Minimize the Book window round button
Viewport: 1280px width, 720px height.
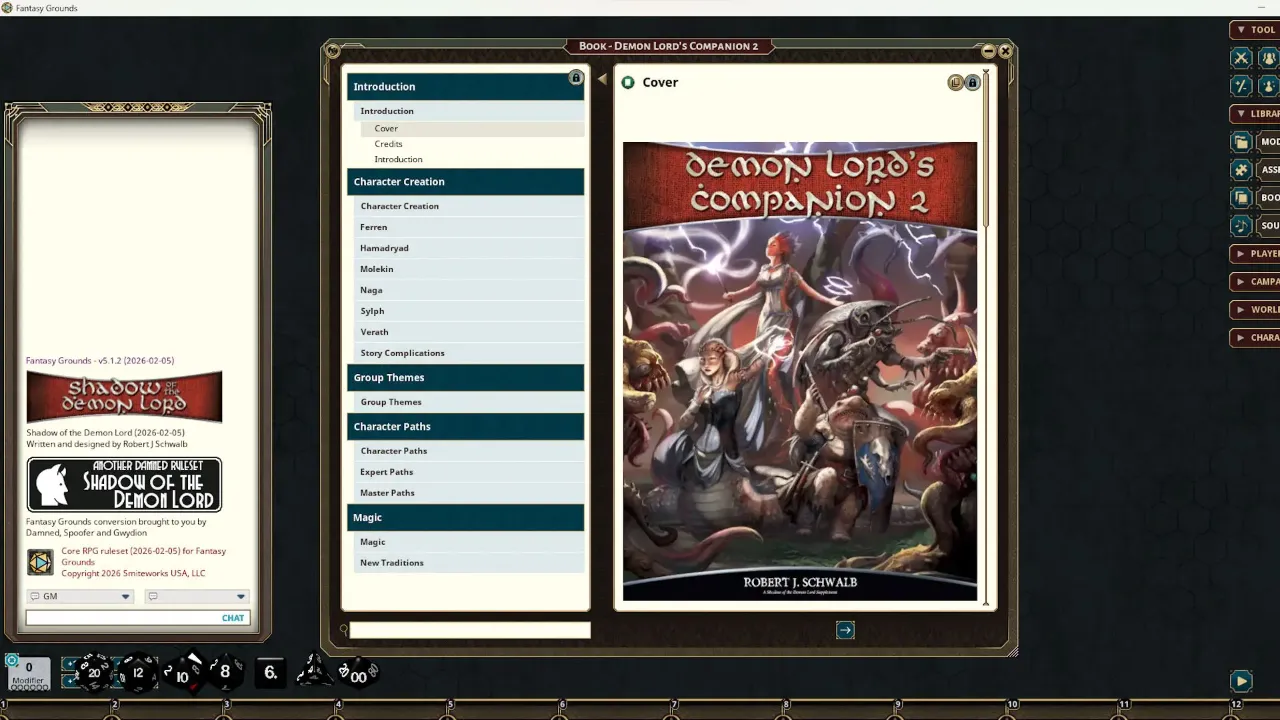pos(989,51)
